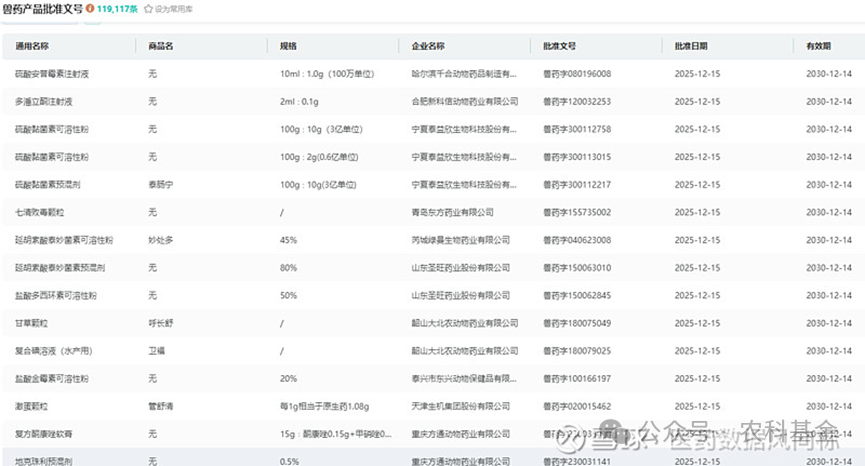The width and height of the screenshot is (865, 466).
Task: Click the 企业名称 column header
Action: click(x=428, y=46)
